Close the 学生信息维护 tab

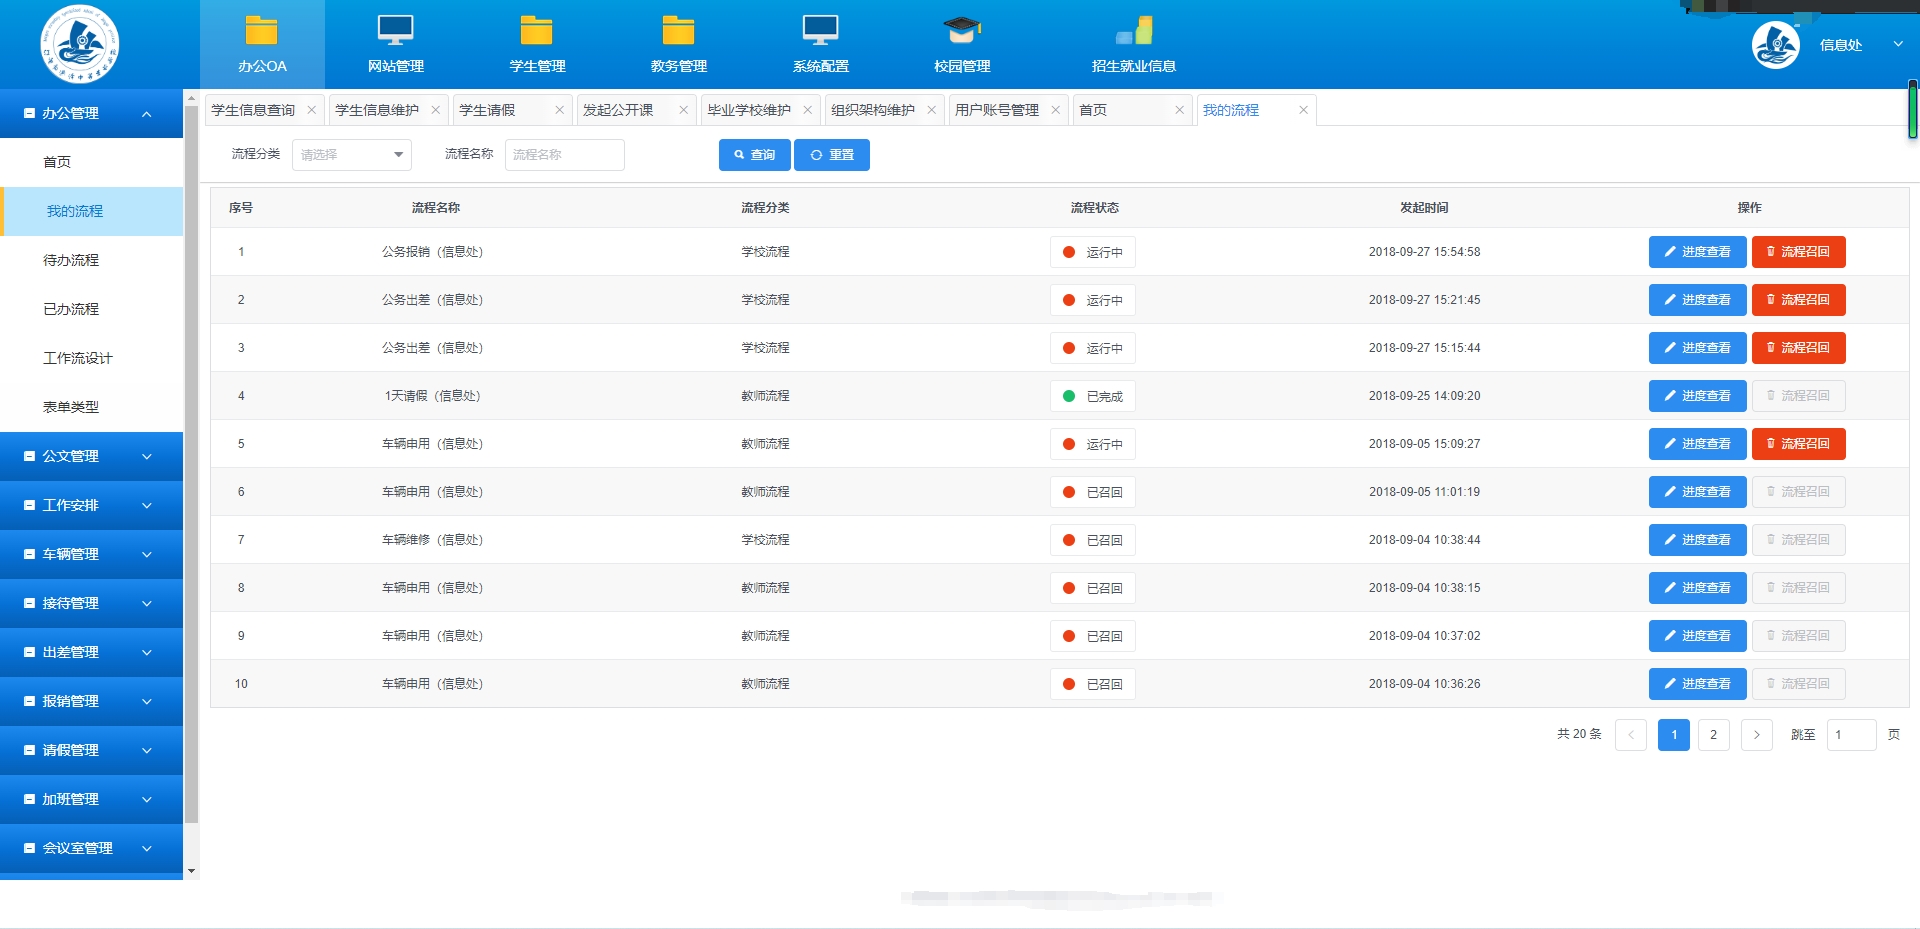coord(435,110)
